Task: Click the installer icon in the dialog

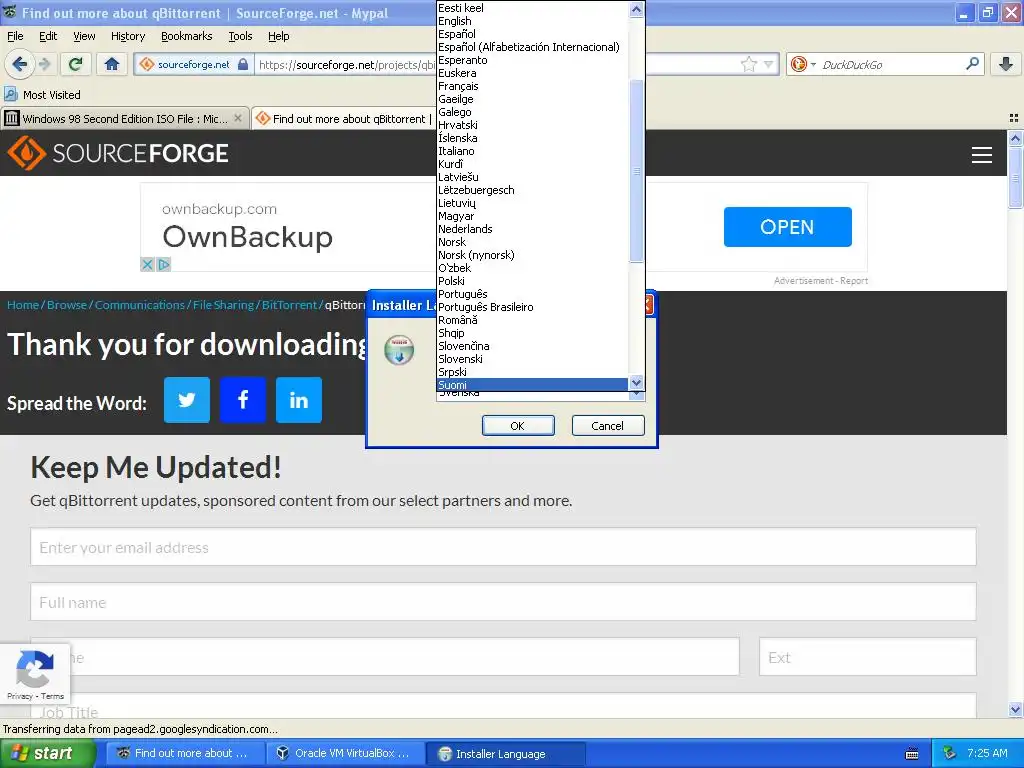Action: click(x=399, y=349)
